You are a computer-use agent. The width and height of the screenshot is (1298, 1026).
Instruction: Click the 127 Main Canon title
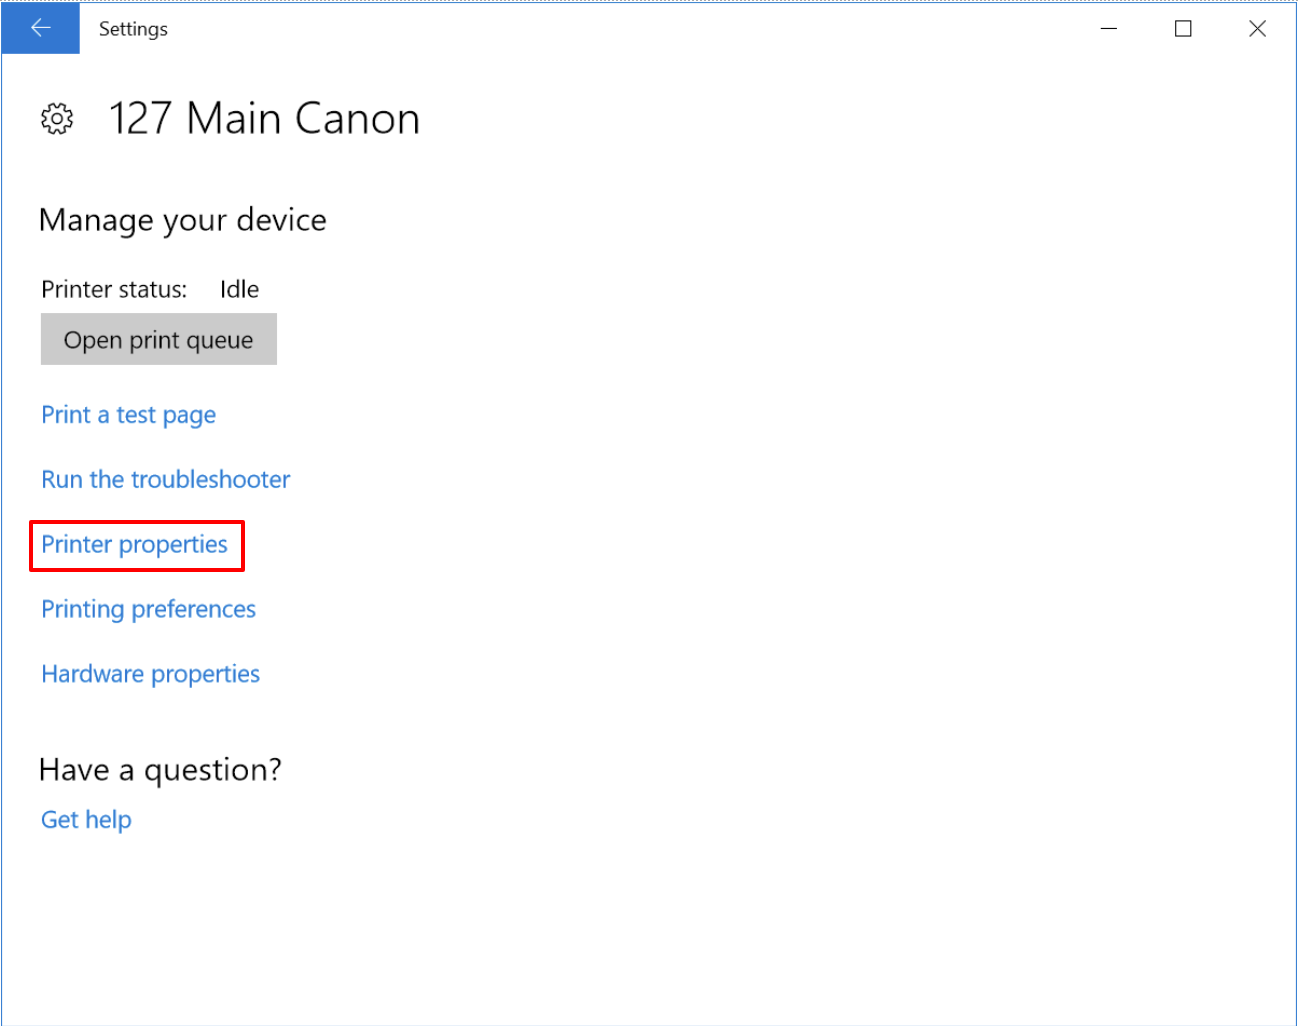click(264, 119)
